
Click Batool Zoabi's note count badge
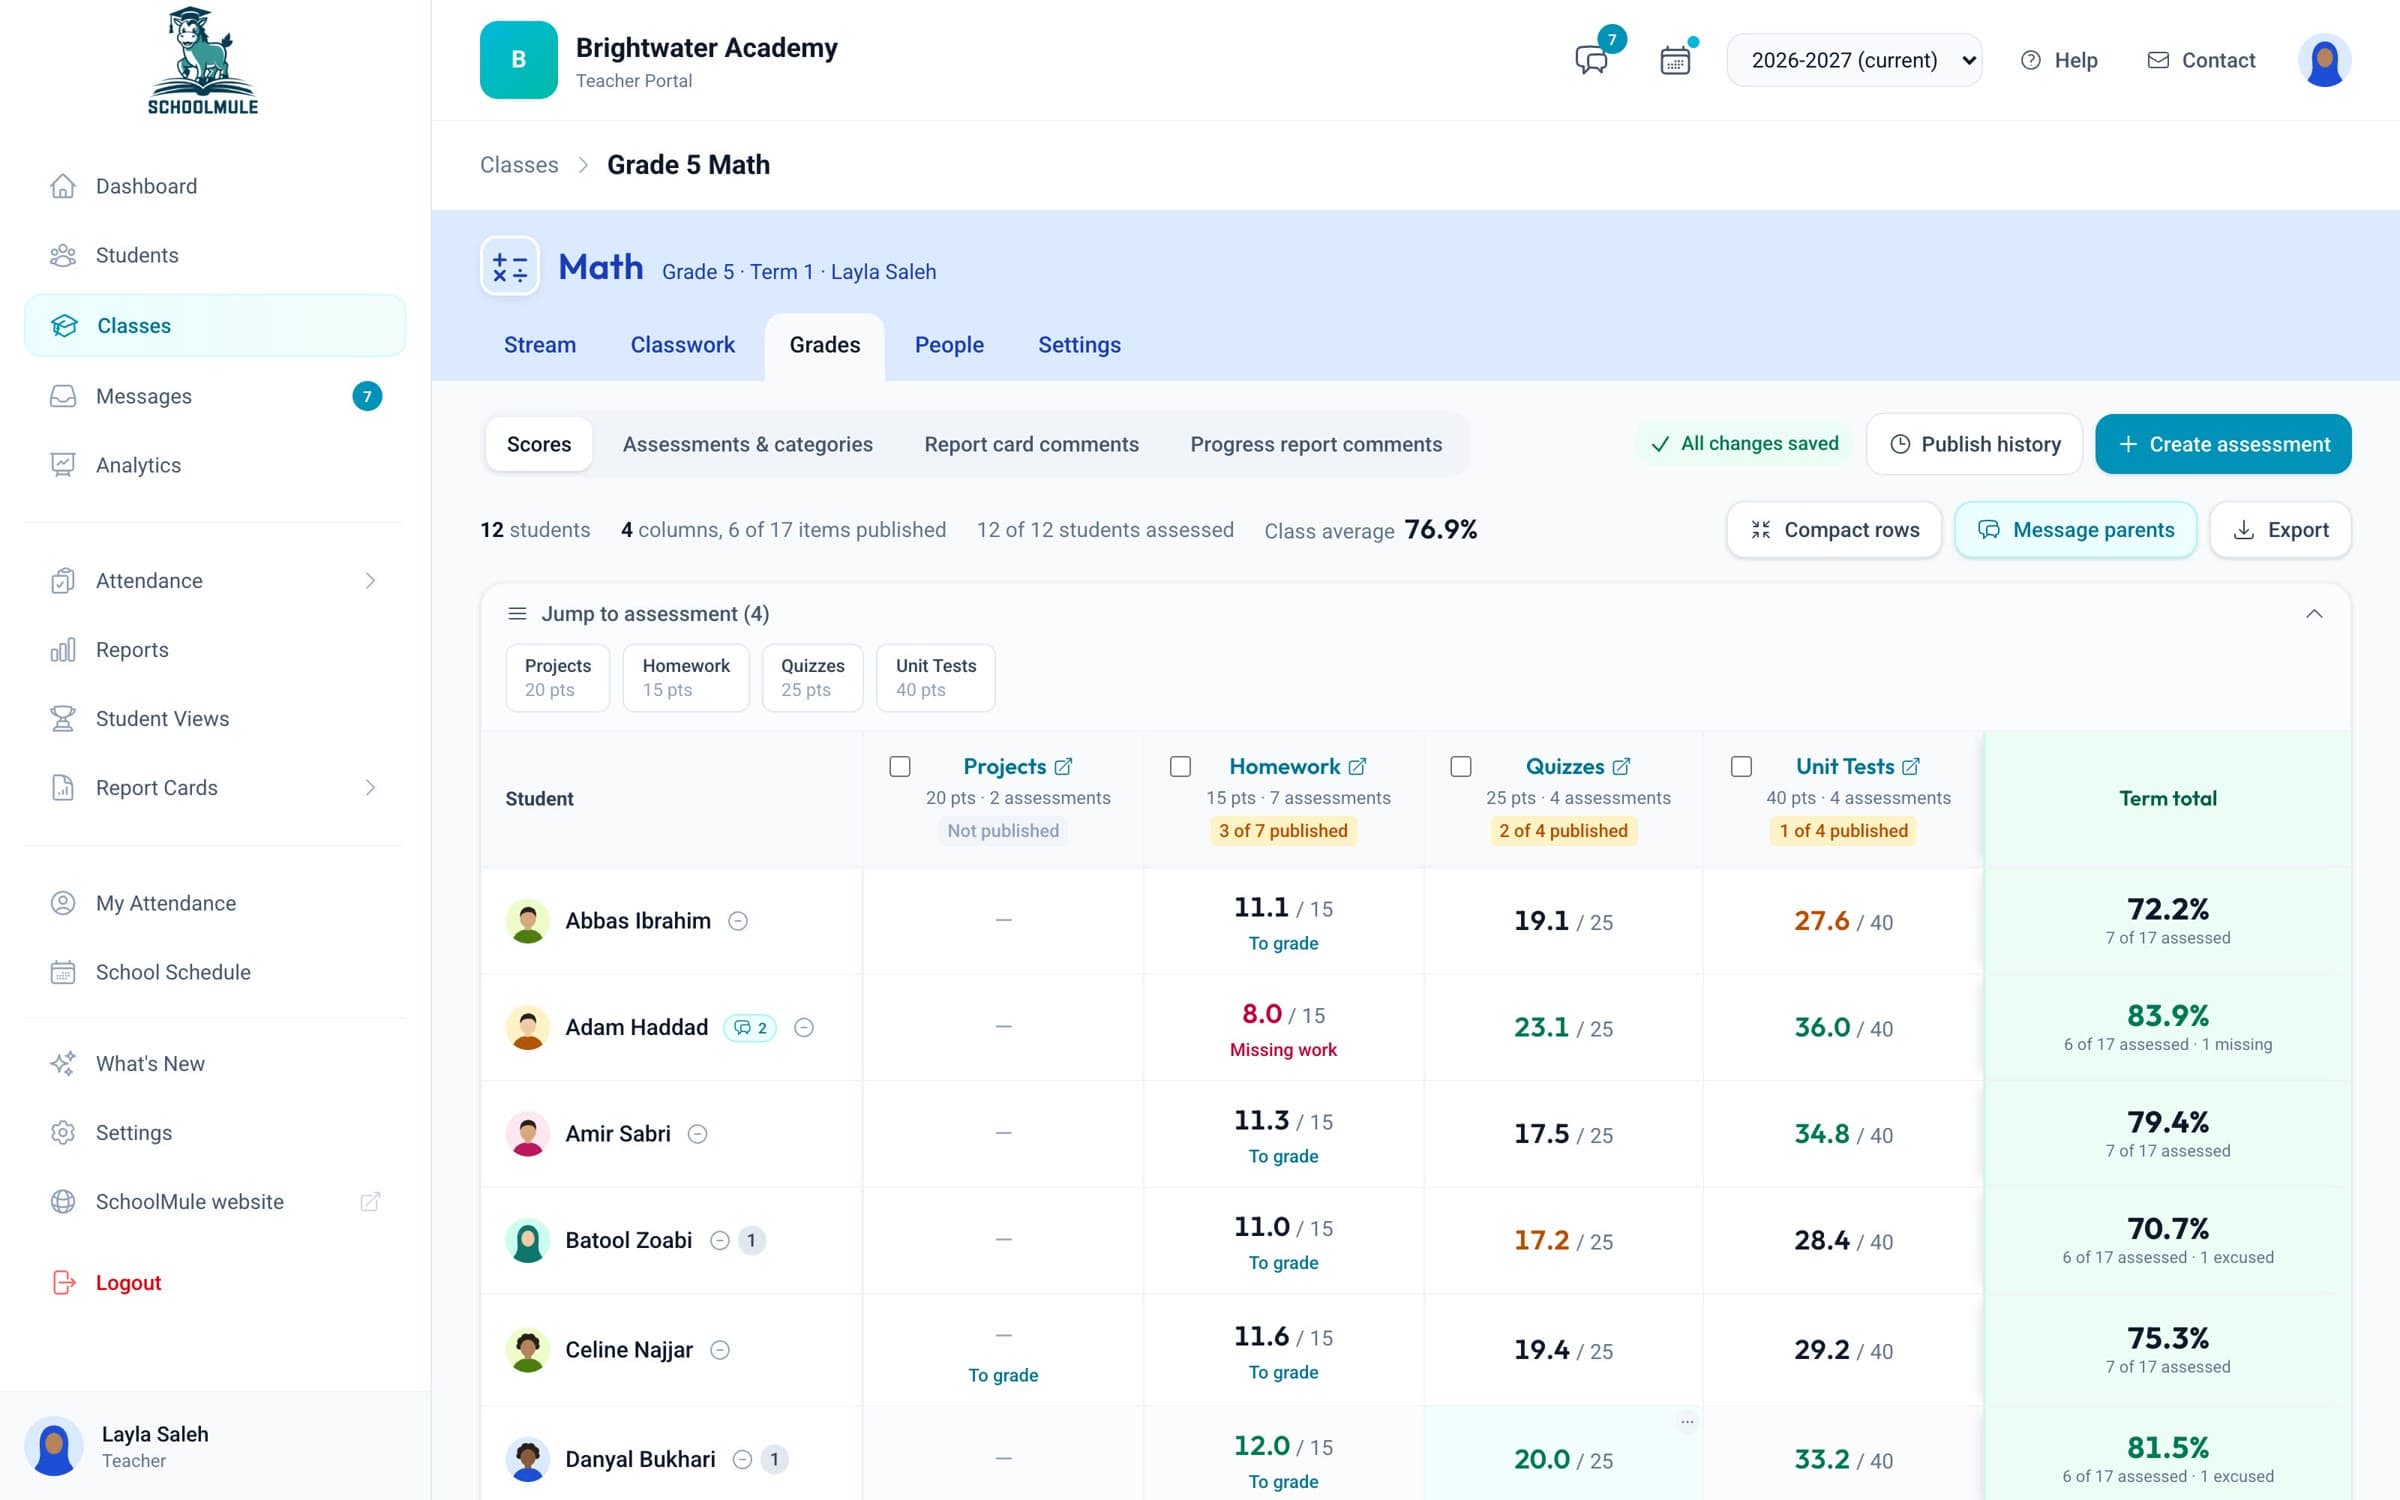click(752, 1240)
